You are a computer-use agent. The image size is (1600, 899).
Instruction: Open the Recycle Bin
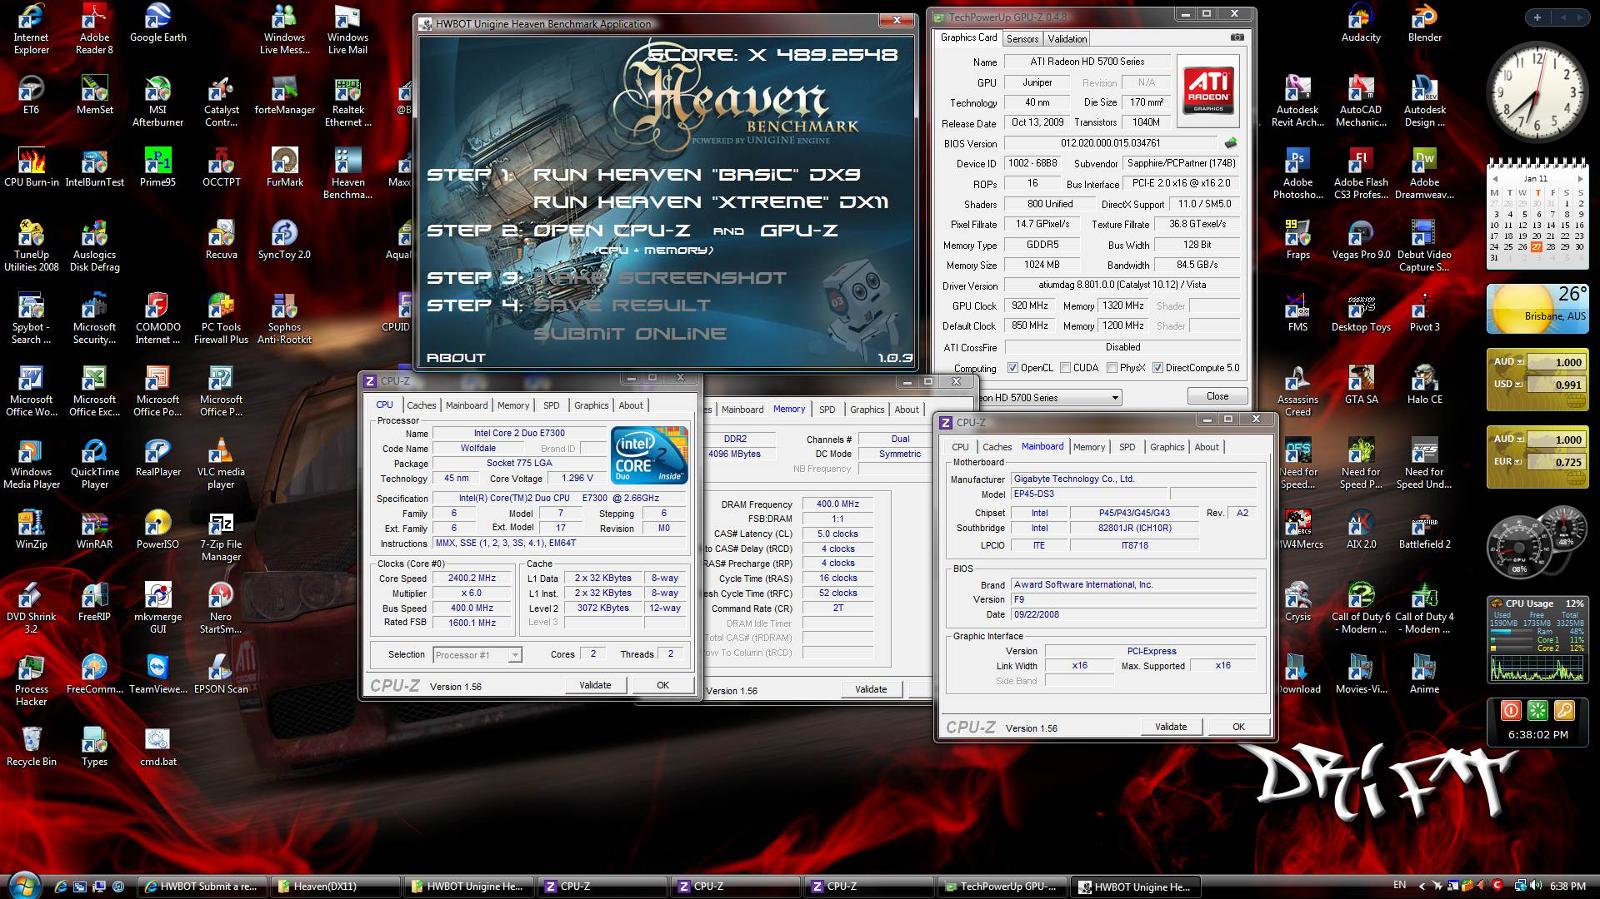[31, 746]
